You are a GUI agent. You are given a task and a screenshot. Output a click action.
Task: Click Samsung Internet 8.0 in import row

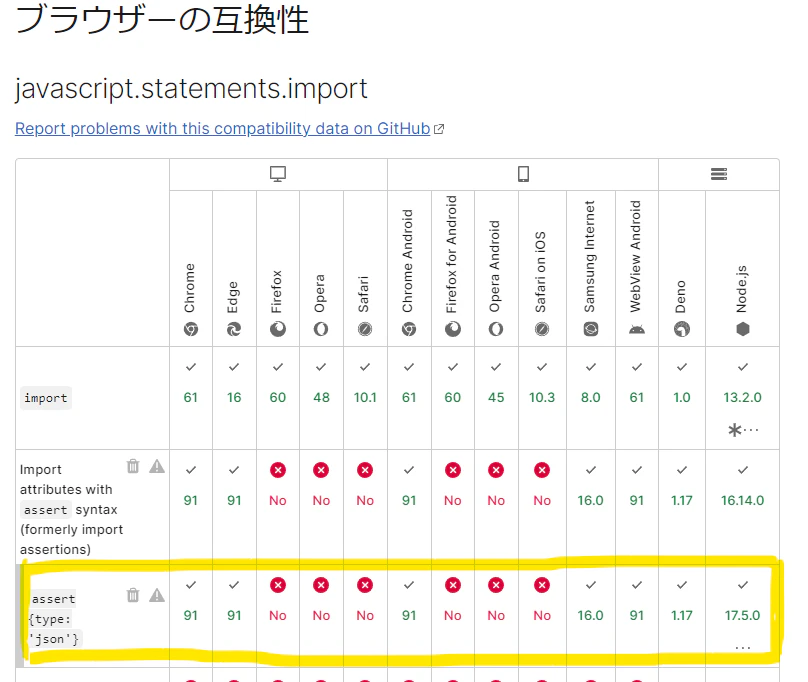(x=591, y=397)
